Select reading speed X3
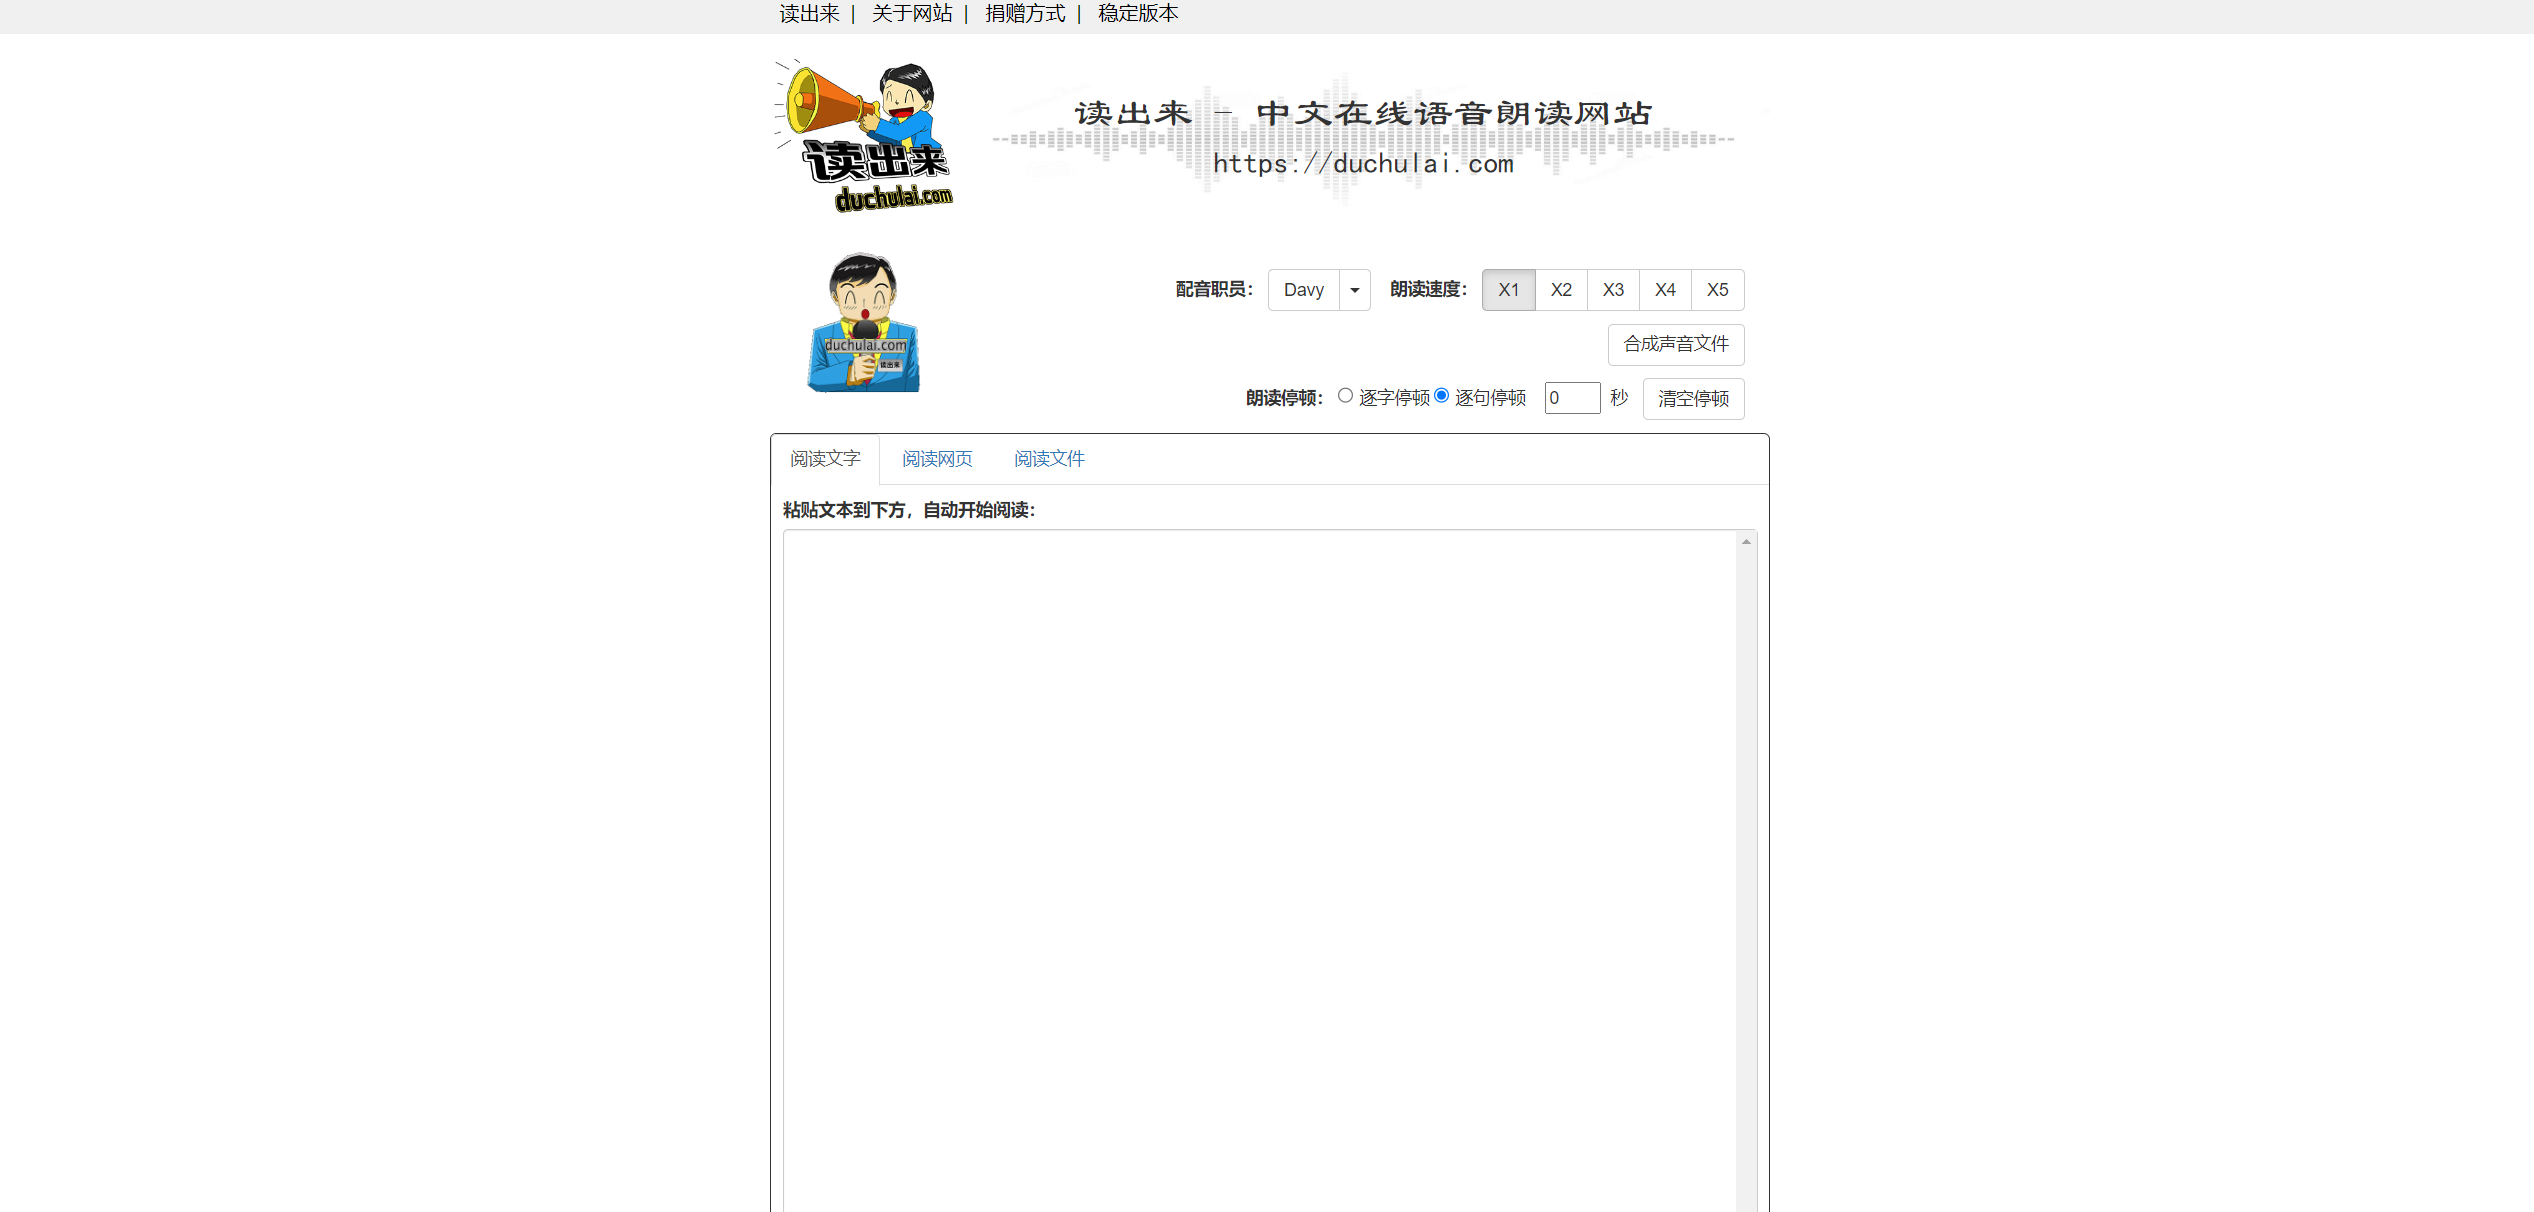This screenshot has width=2534, height=1212. (1613, 290)
